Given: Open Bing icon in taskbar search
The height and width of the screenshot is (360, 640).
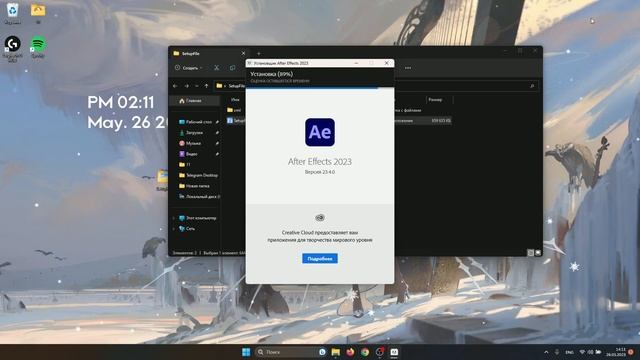Looking at the screenshot, I should 322,352.
